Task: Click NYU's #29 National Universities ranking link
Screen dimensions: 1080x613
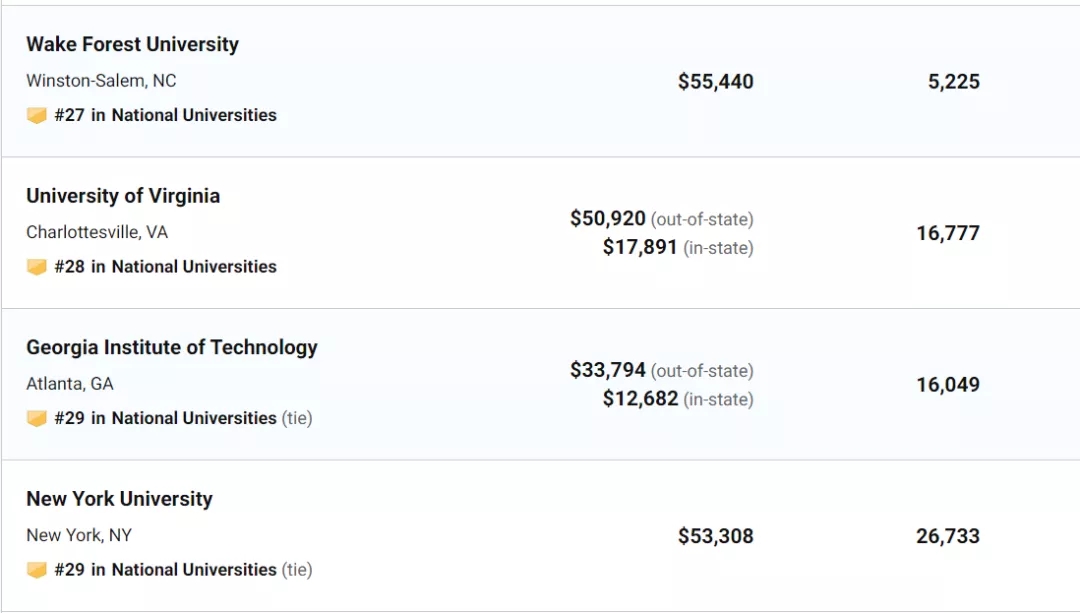Action: [x=165, y=570]
